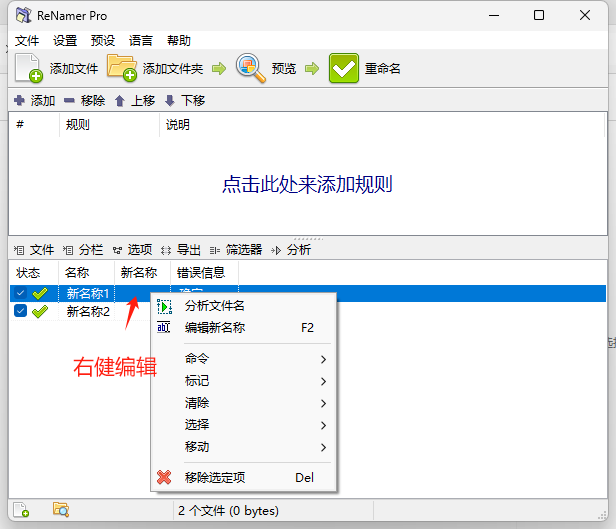Click the # column header in rules list
The image size is (616, 529).
tap(34, 125)
